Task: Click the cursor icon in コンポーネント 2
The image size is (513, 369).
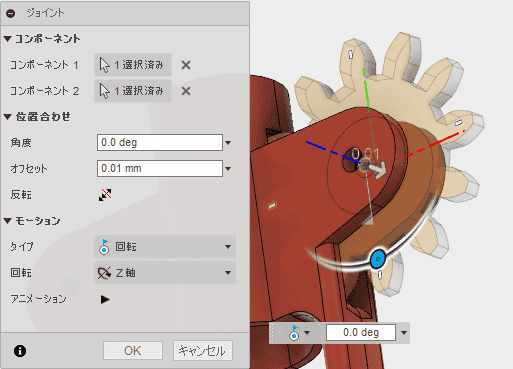Action: (x=104, y=91)
